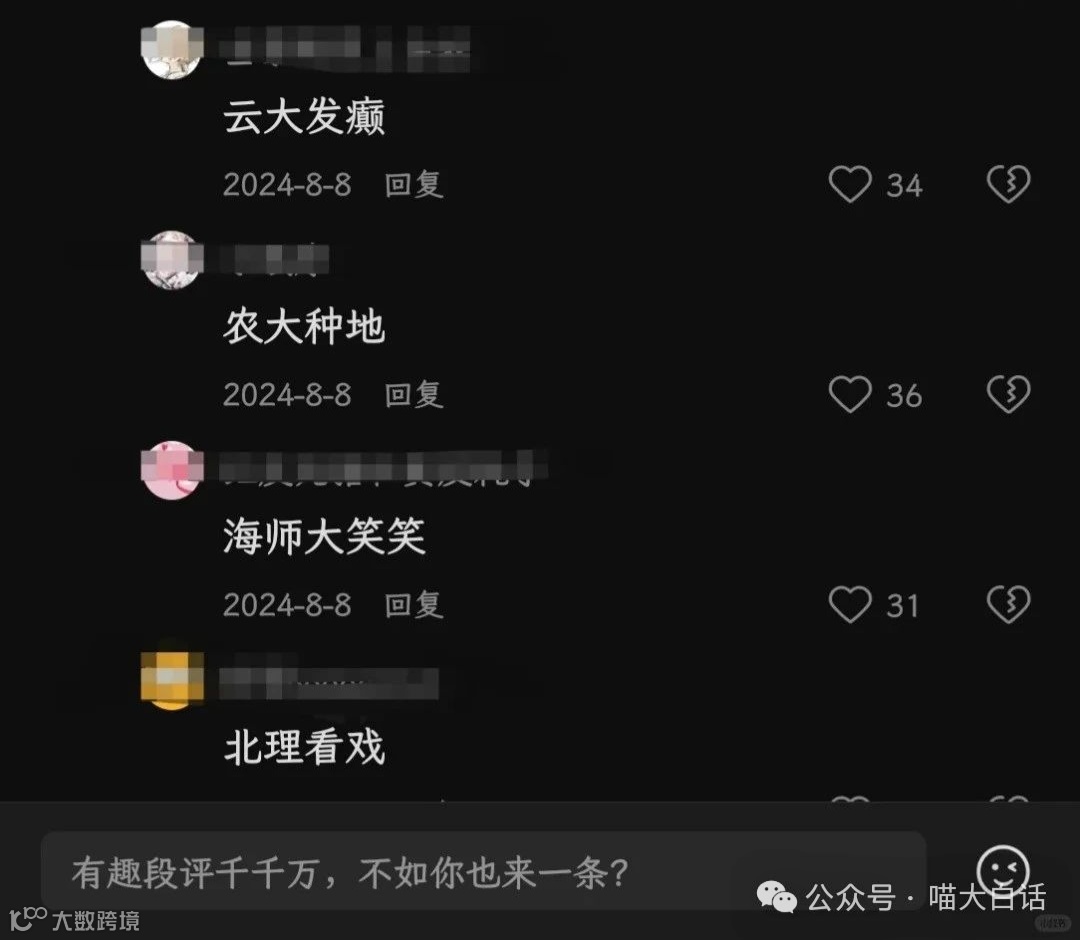Dislike the 海师大笑笑 comment
Image resolution: width=1080 pixels, height=940 pixels.
point(1008,605)
